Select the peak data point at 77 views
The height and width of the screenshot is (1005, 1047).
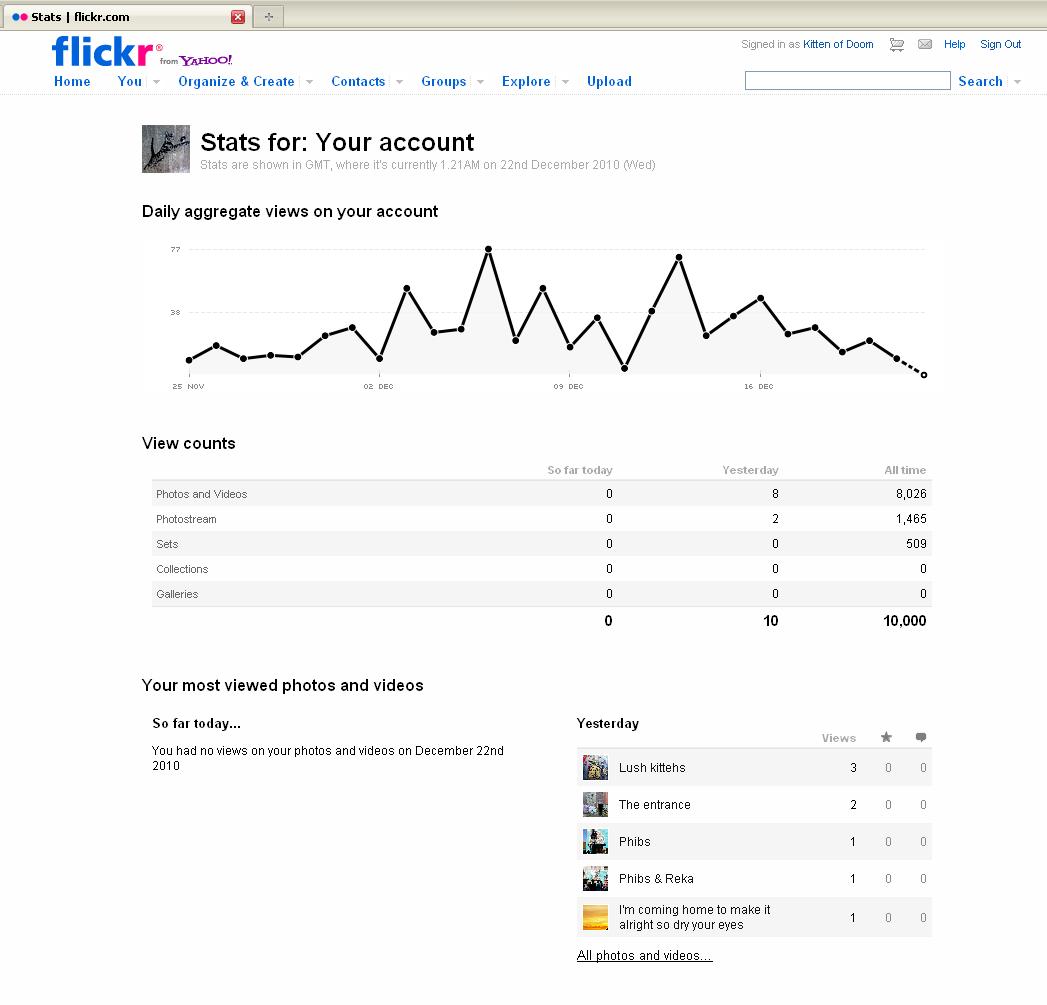click(x=488, y=249)
